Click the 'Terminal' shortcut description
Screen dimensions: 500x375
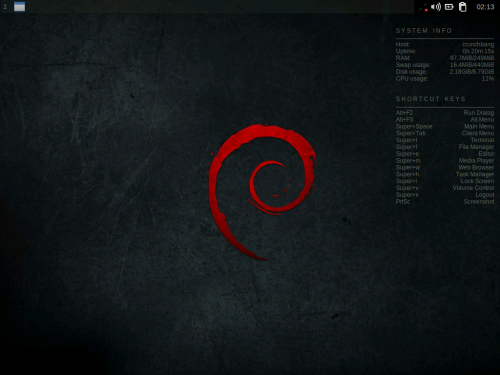tap(482, 140)
